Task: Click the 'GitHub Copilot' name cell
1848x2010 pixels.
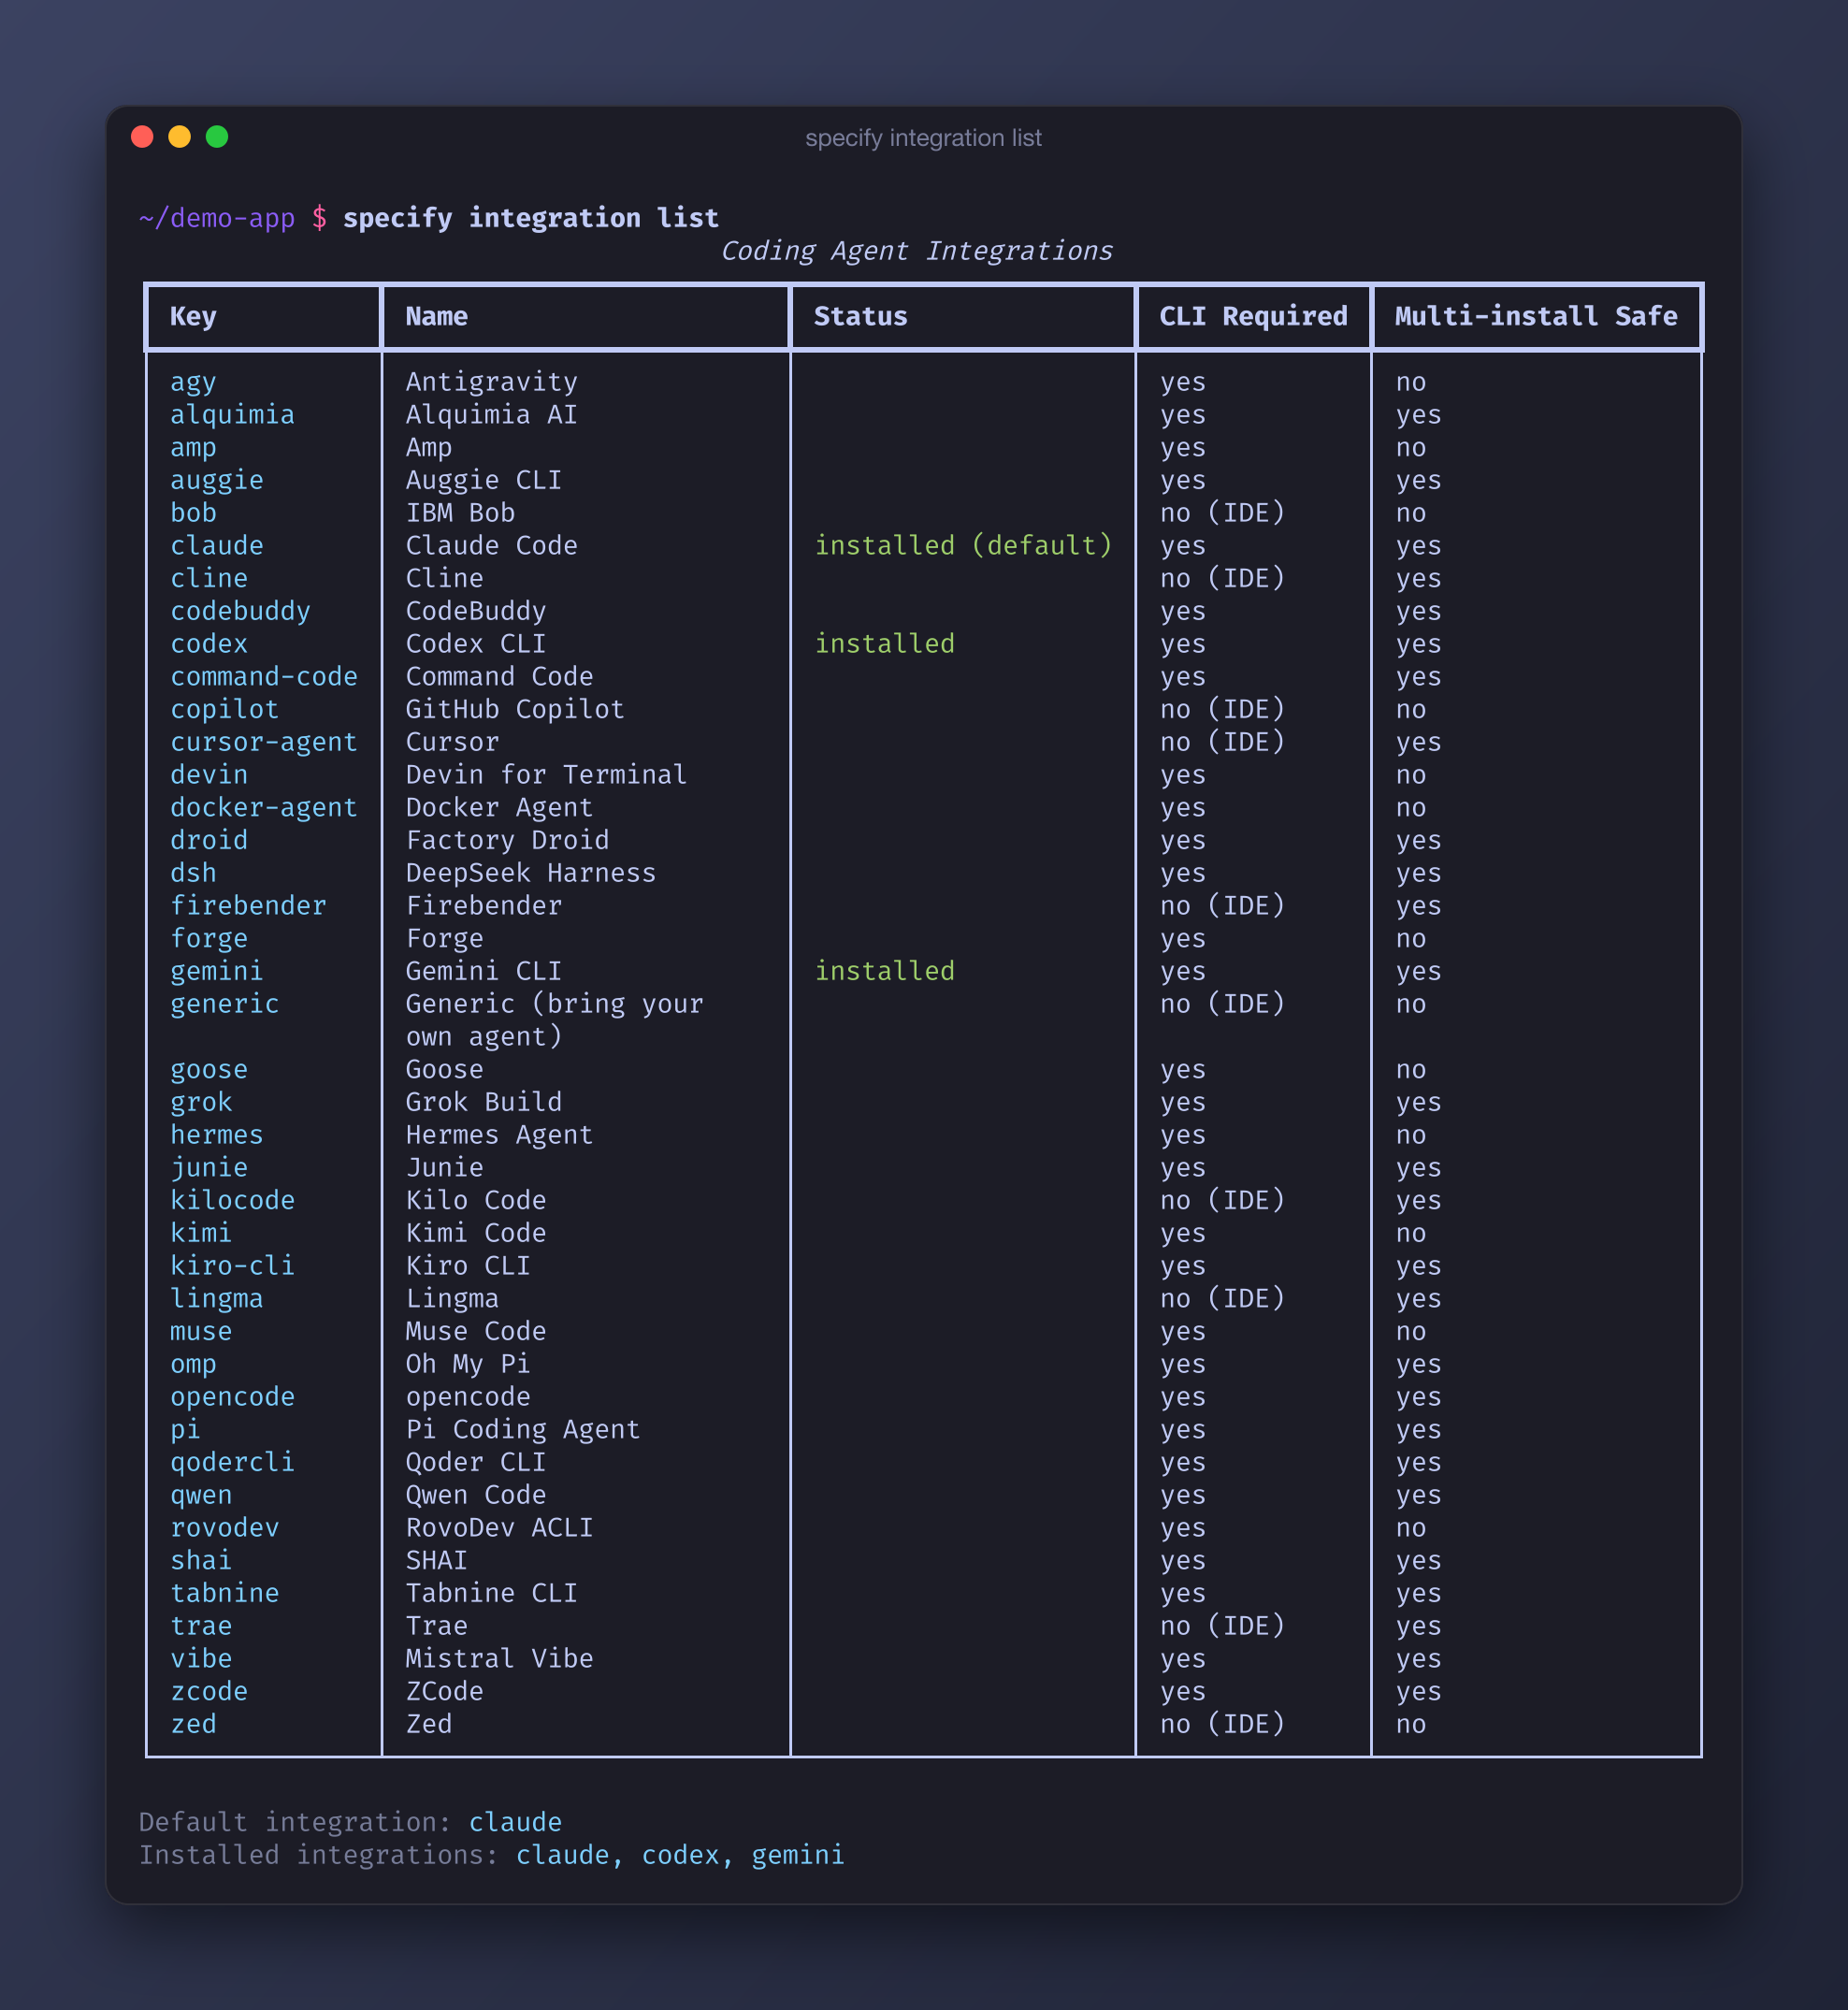Action: pos(515,709)
